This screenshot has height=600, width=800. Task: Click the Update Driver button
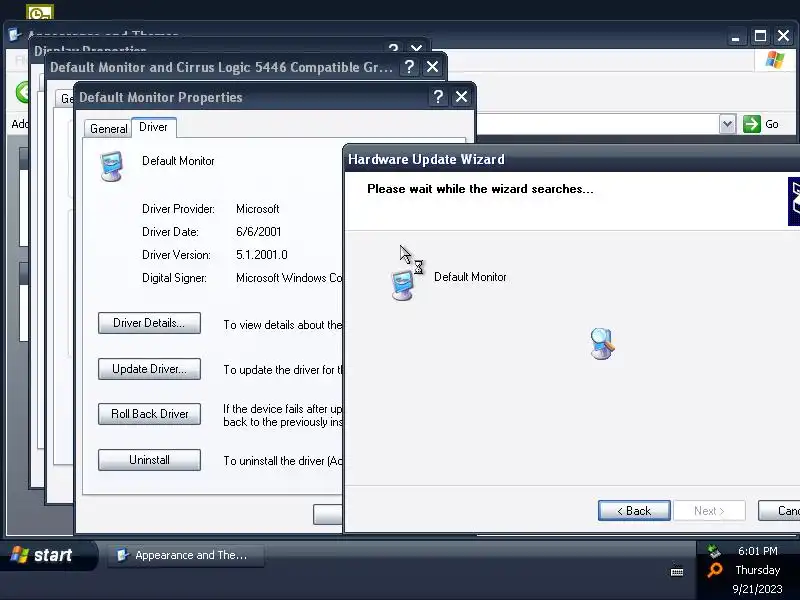click(x=149, y=369)
